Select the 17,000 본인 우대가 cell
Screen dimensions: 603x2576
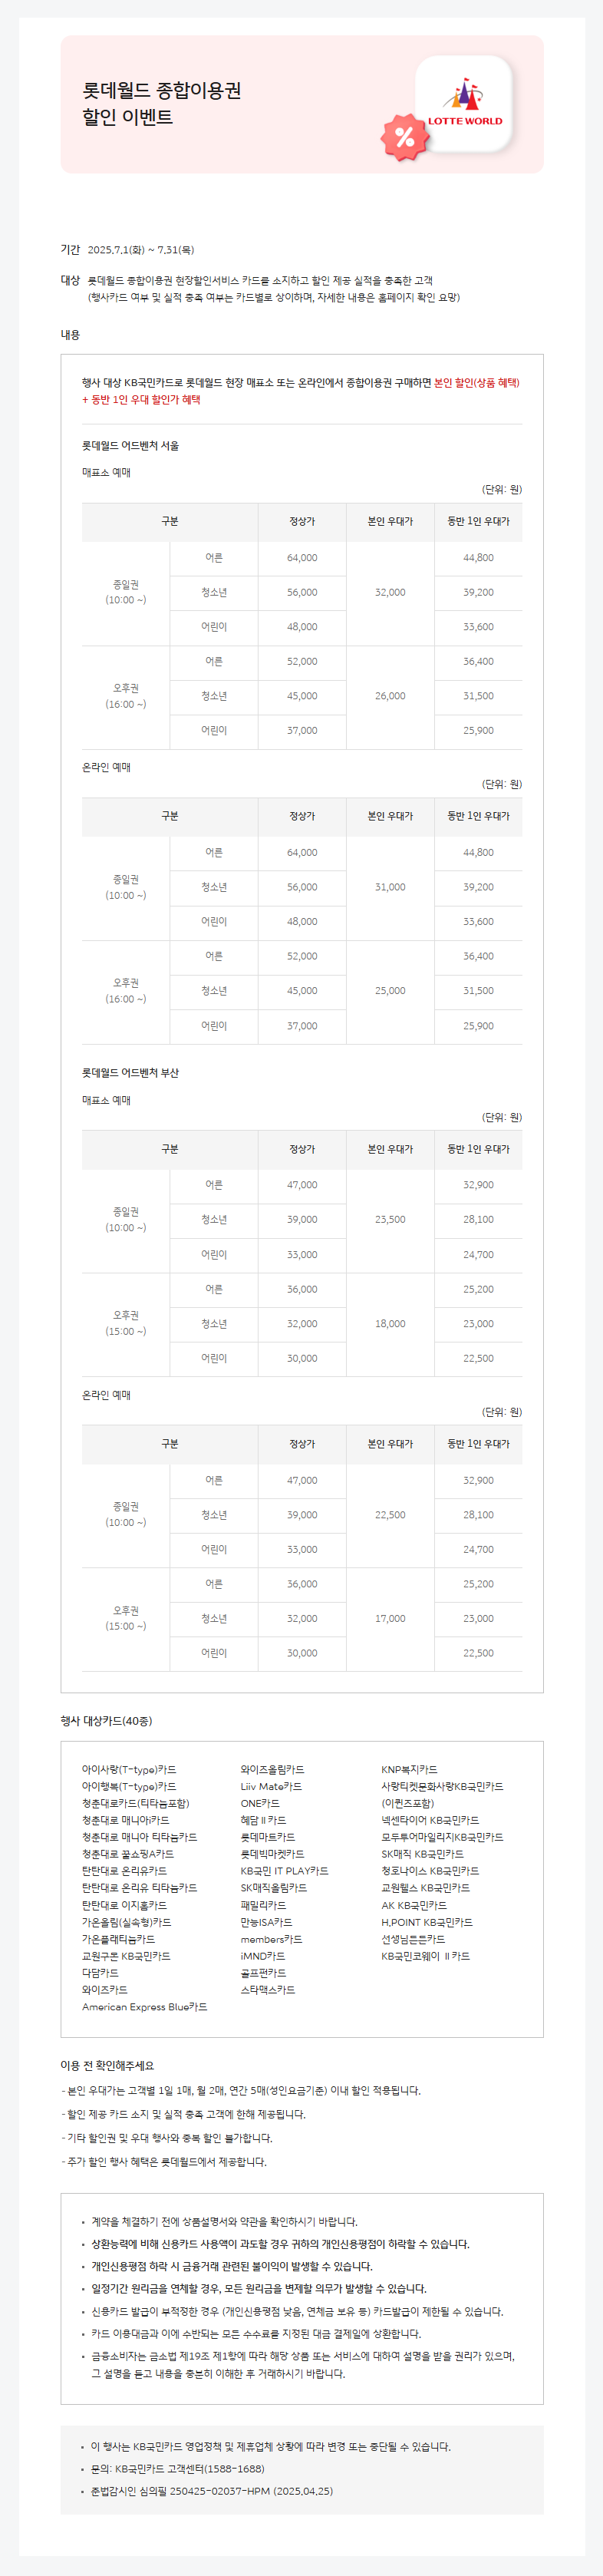click(x=390, y=1618)
